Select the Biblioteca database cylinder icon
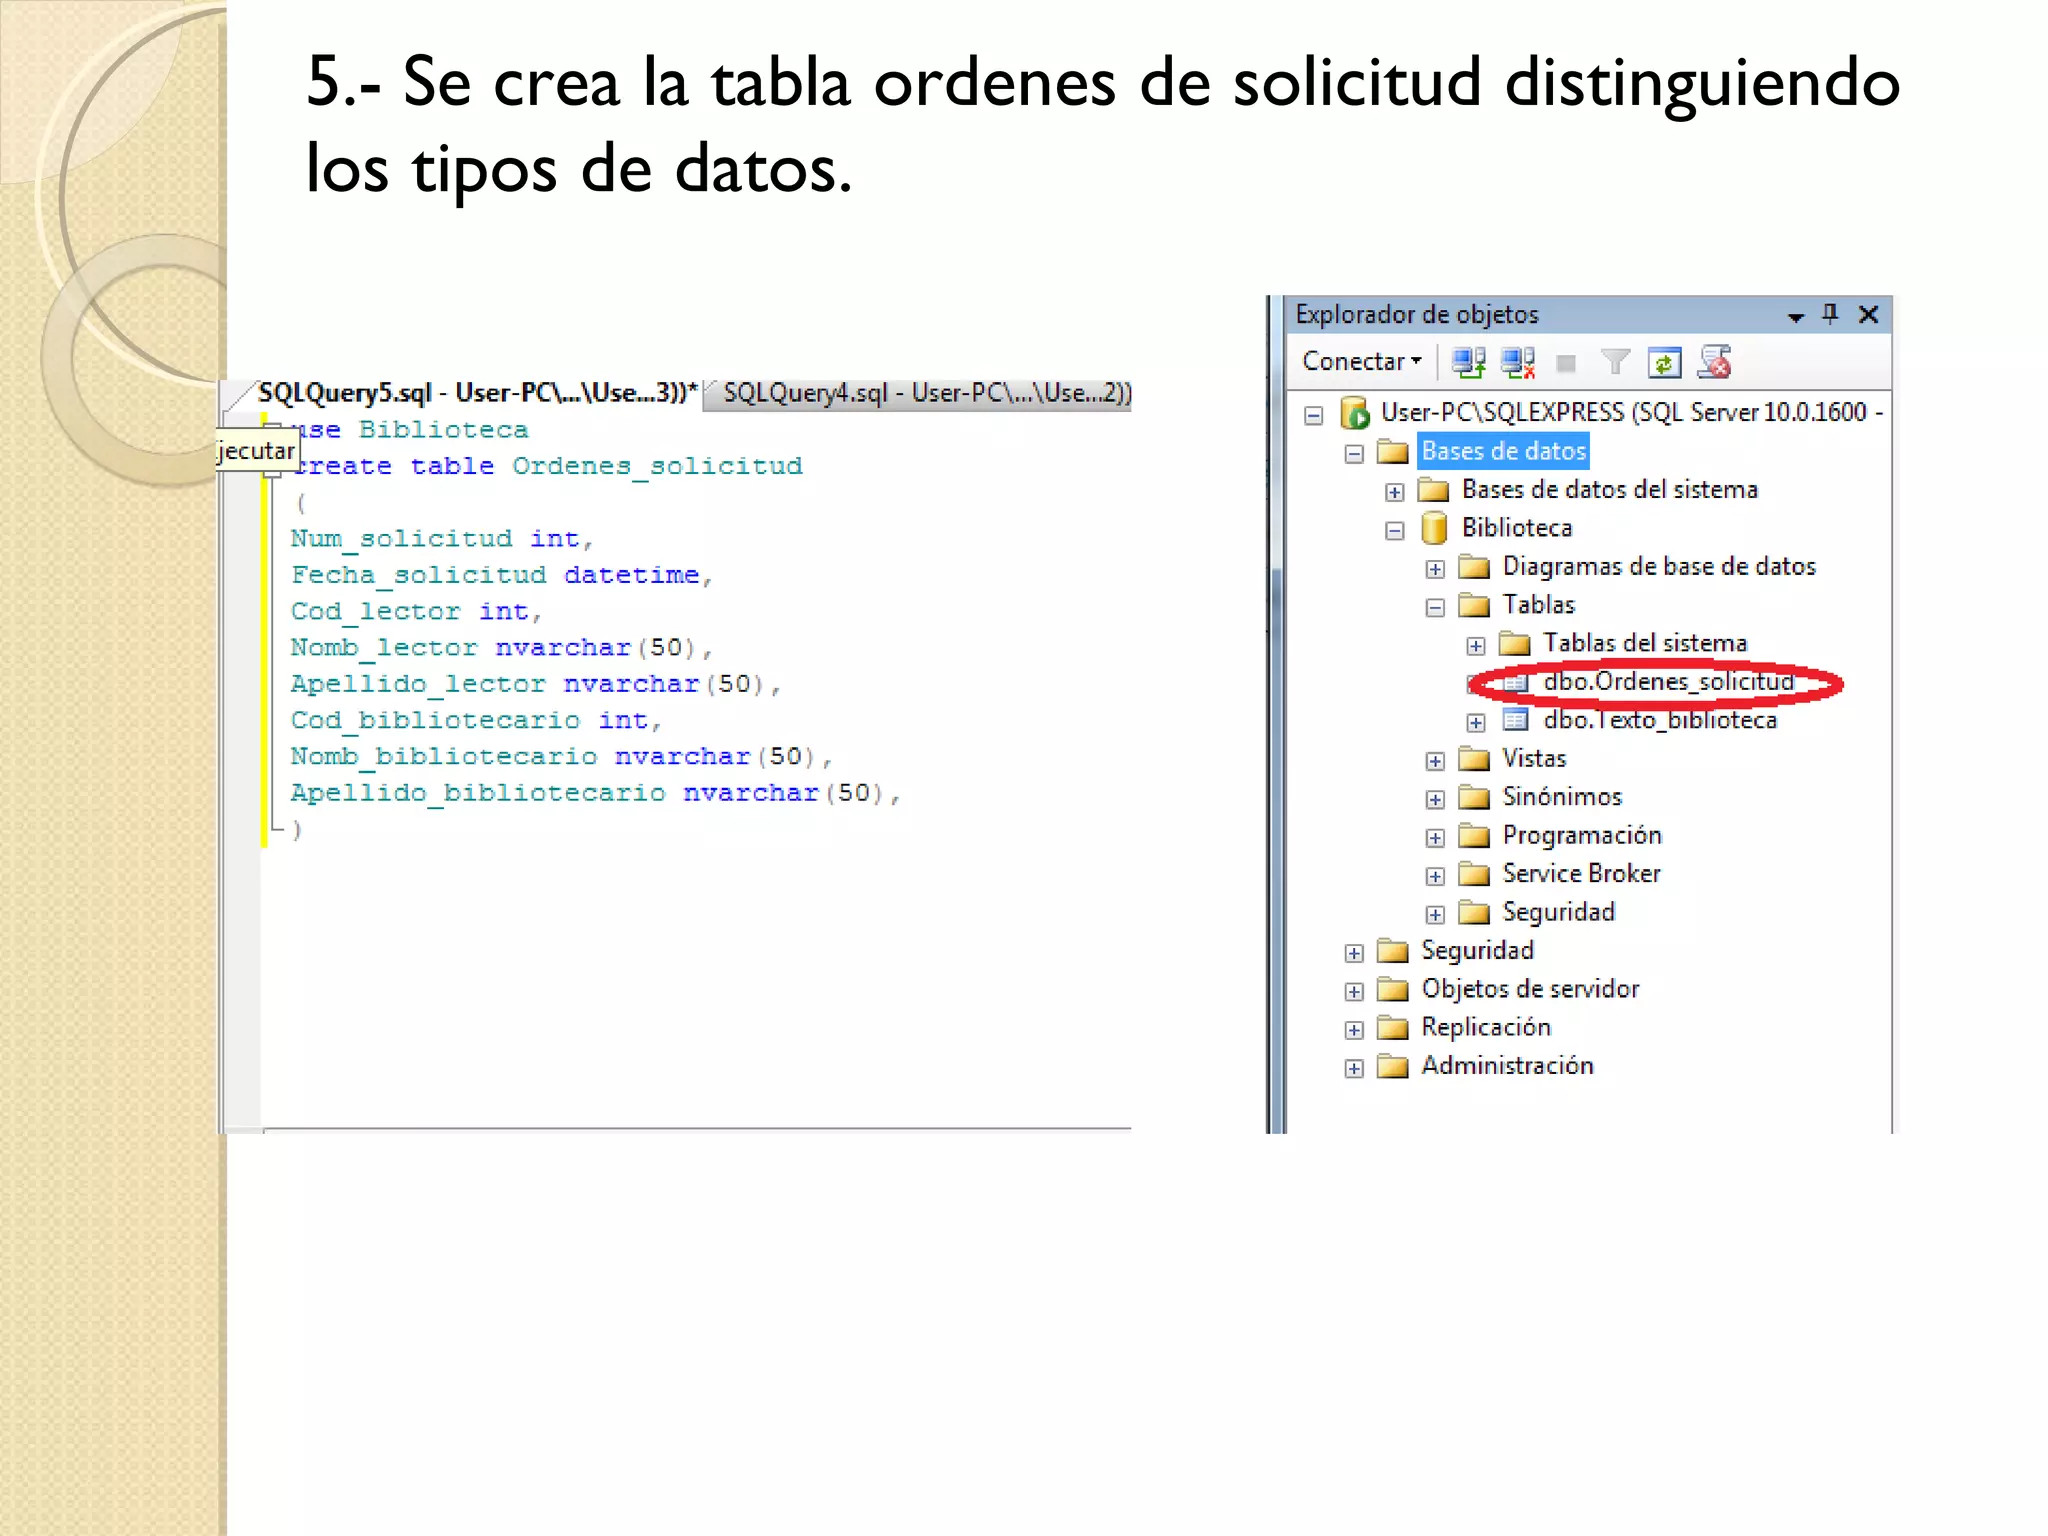The width and height of the screenshot is (2048, 1536). click(x=1434, y=527)
